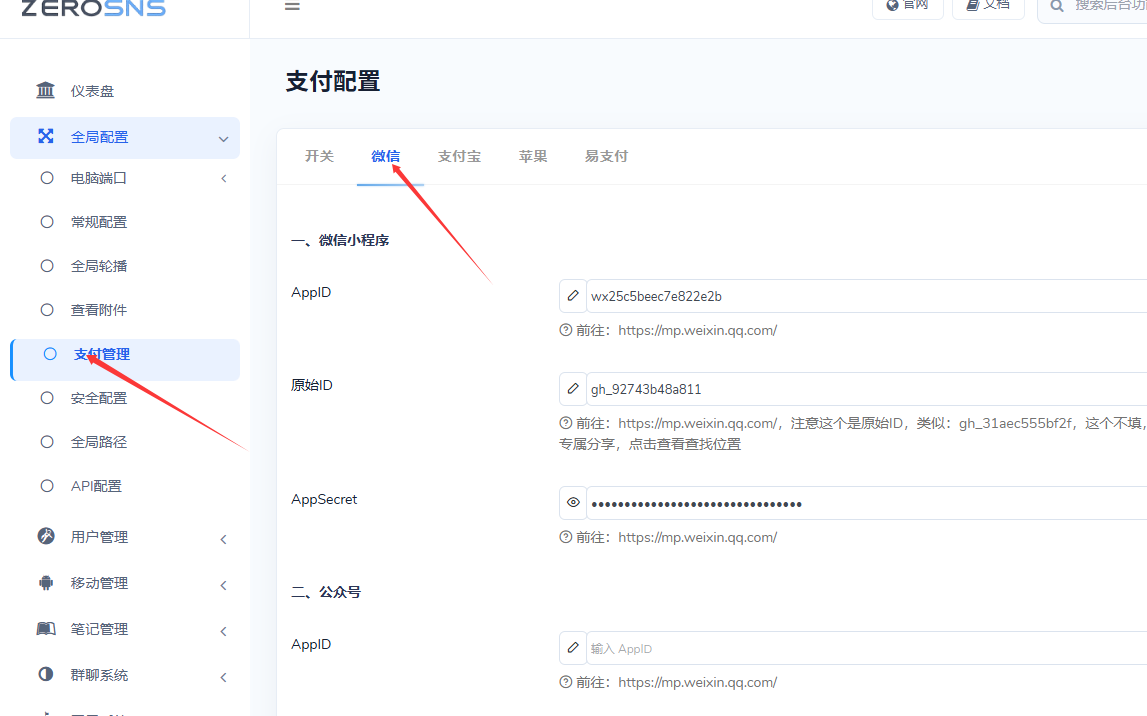Click the 群聊系统 half-circle icon
Image resolution: width=1147 pixels, height=716 pixels.
pyautogui.click(x=46, y=674)
